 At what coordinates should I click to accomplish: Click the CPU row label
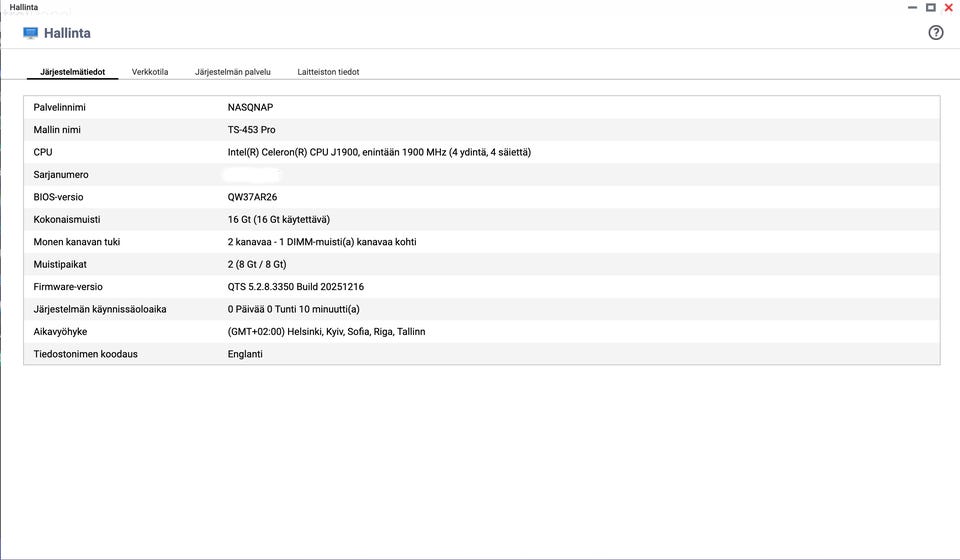click(43, 152)
